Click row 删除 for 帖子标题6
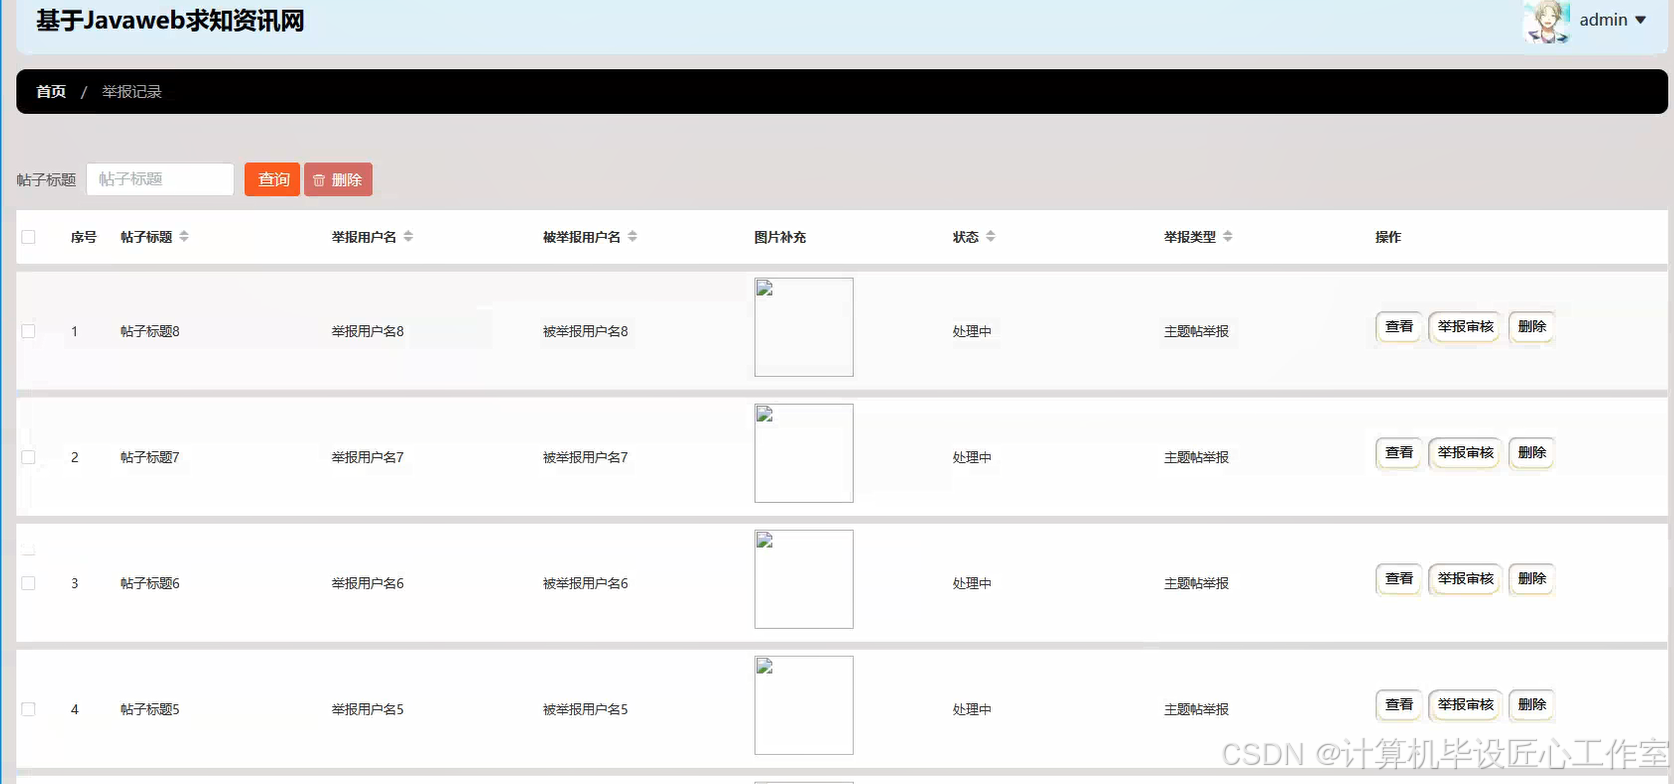Screen dimensions: 1674x784 click(1531, 579)
